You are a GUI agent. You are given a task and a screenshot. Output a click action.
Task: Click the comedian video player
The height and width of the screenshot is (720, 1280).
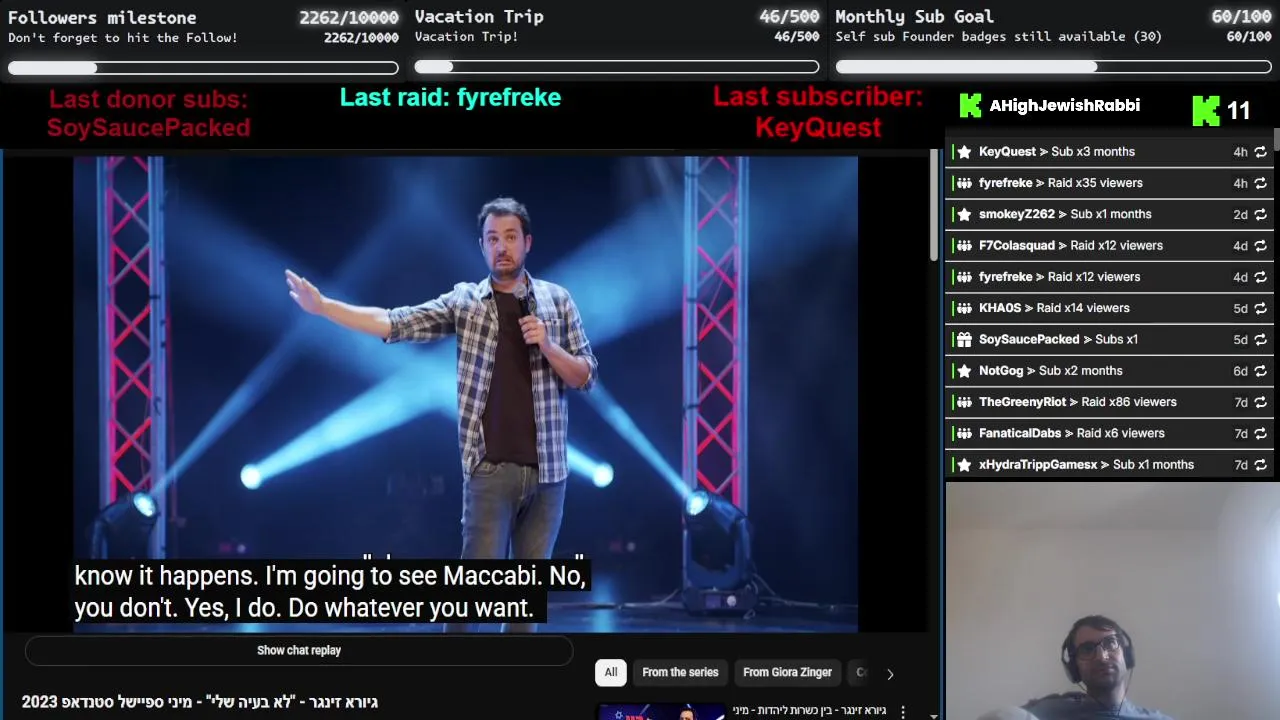tap(465, 394)
